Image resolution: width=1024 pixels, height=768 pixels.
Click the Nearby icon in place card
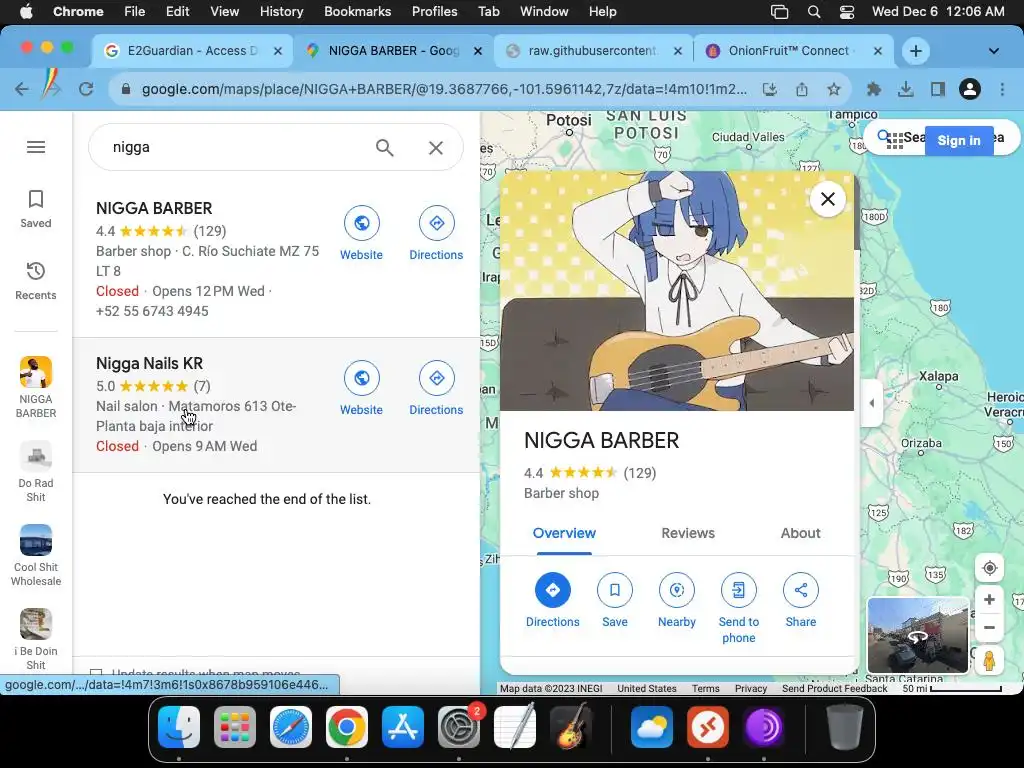[677, 590]
